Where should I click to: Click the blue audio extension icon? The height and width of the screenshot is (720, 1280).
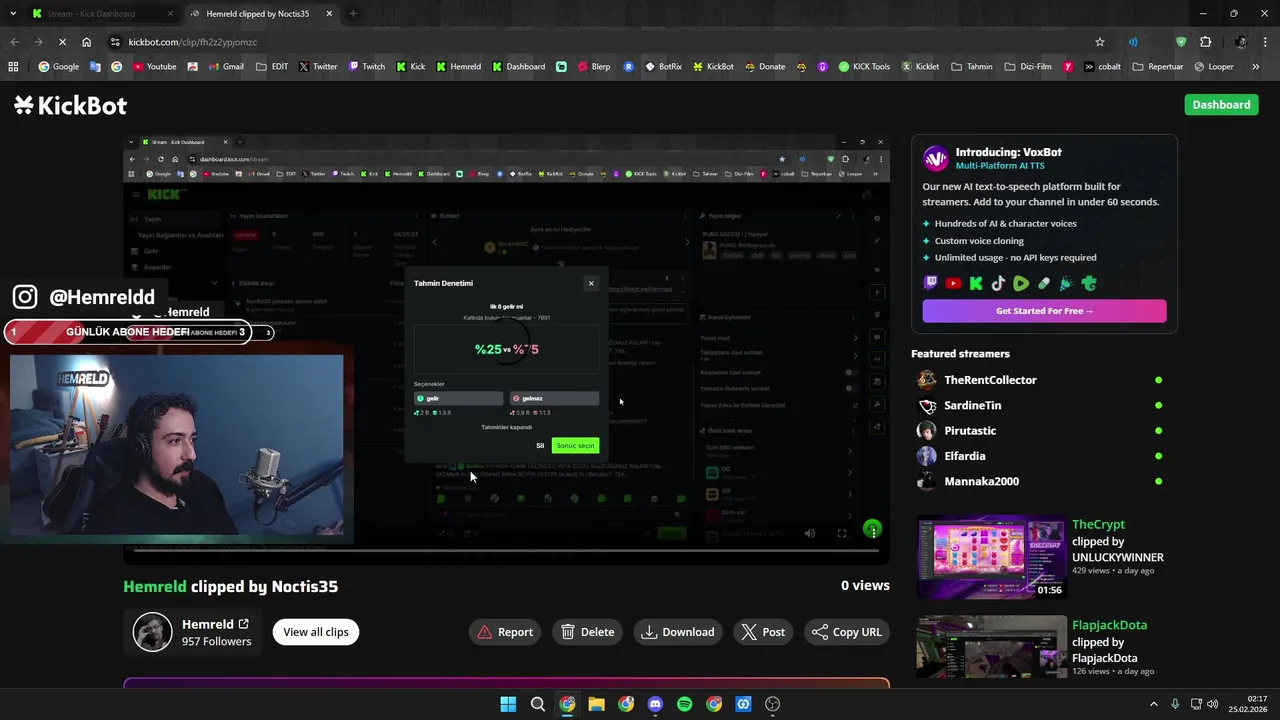pos(1133,42)
